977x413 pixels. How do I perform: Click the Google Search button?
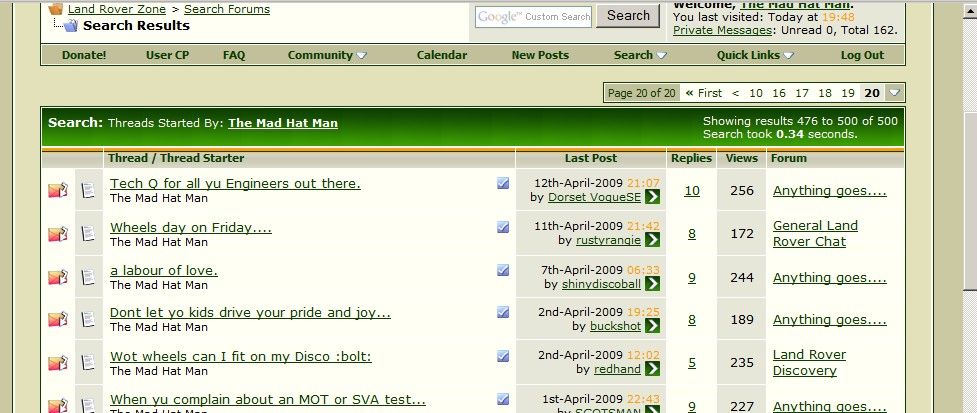pos(628,16)
